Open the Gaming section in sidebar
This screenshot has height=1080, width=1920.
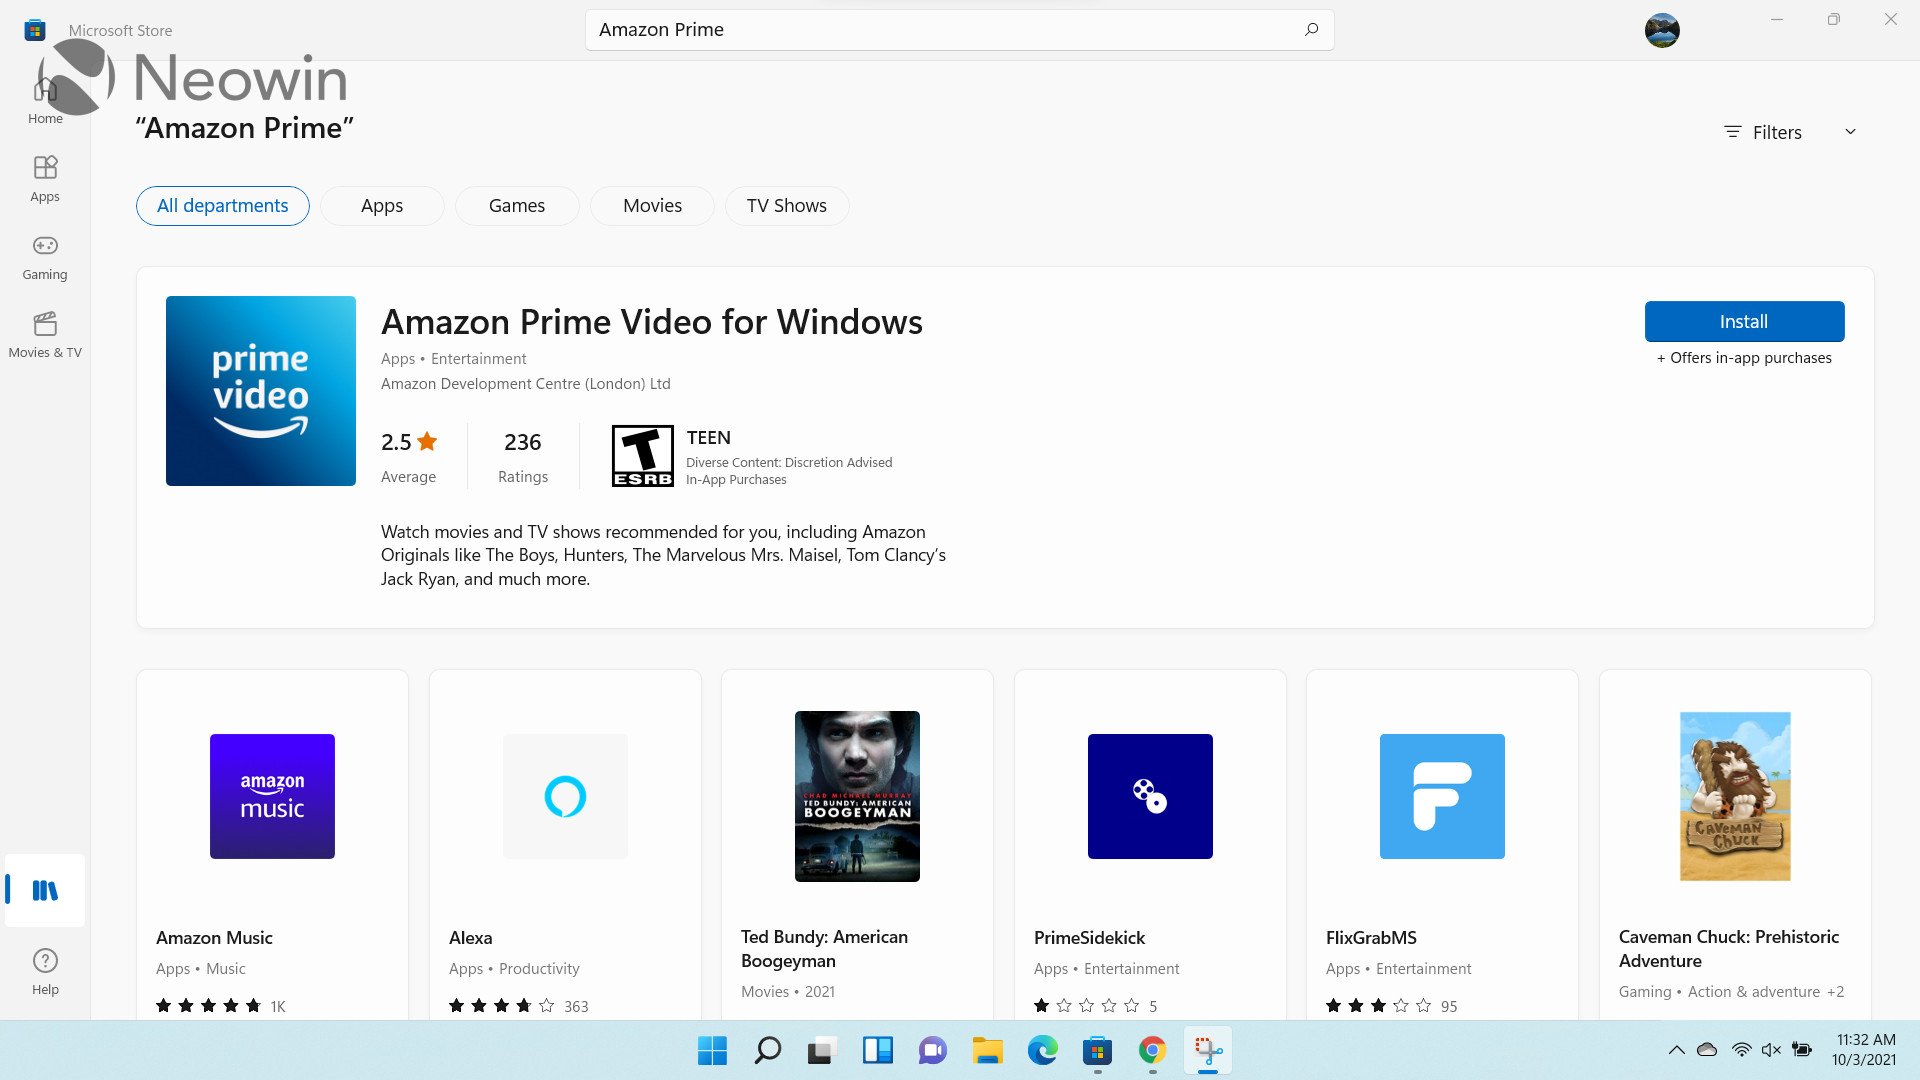click(45, 257)
